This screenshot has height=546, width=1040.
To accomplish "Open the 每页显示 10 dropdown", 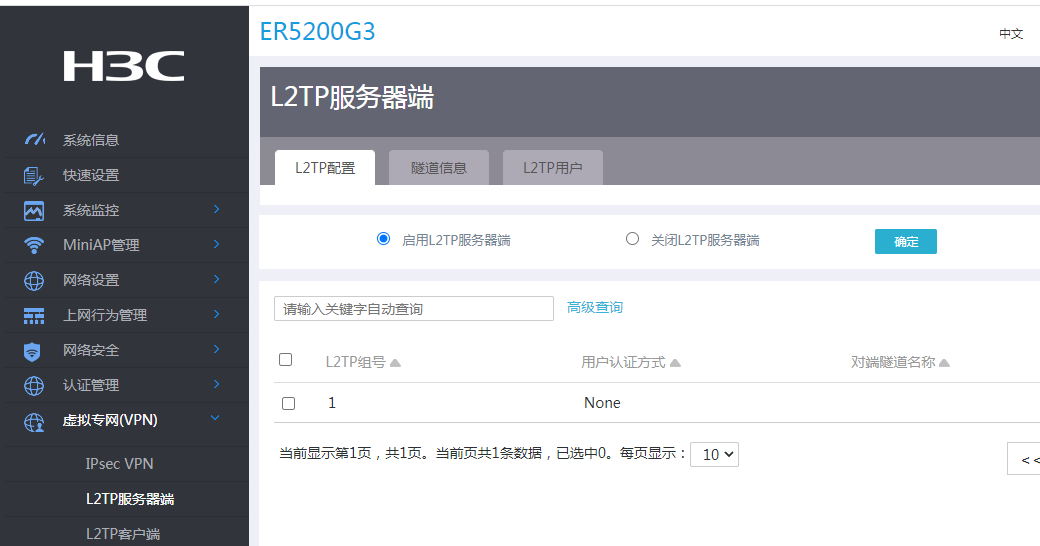I will pos(714,454).
